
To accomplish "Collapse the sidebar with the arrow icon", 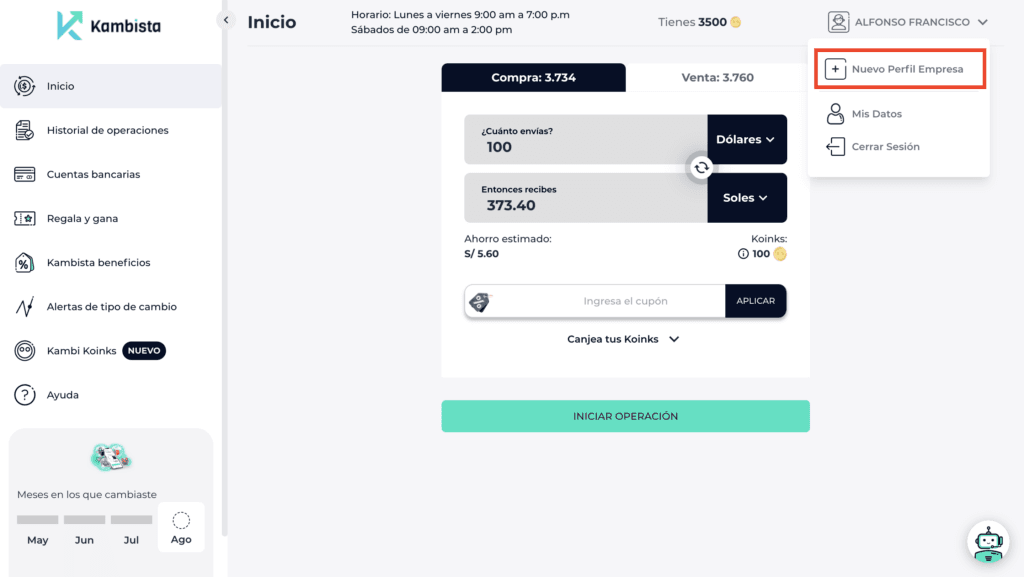I will tap(226, 20).
